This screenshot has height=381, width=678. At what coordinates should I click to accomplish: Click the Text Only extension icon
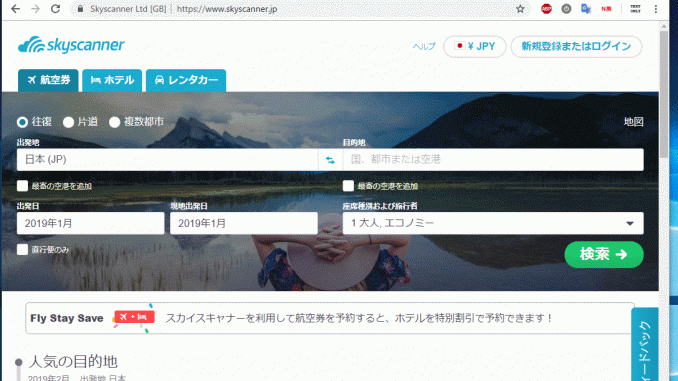coord(635,9)
